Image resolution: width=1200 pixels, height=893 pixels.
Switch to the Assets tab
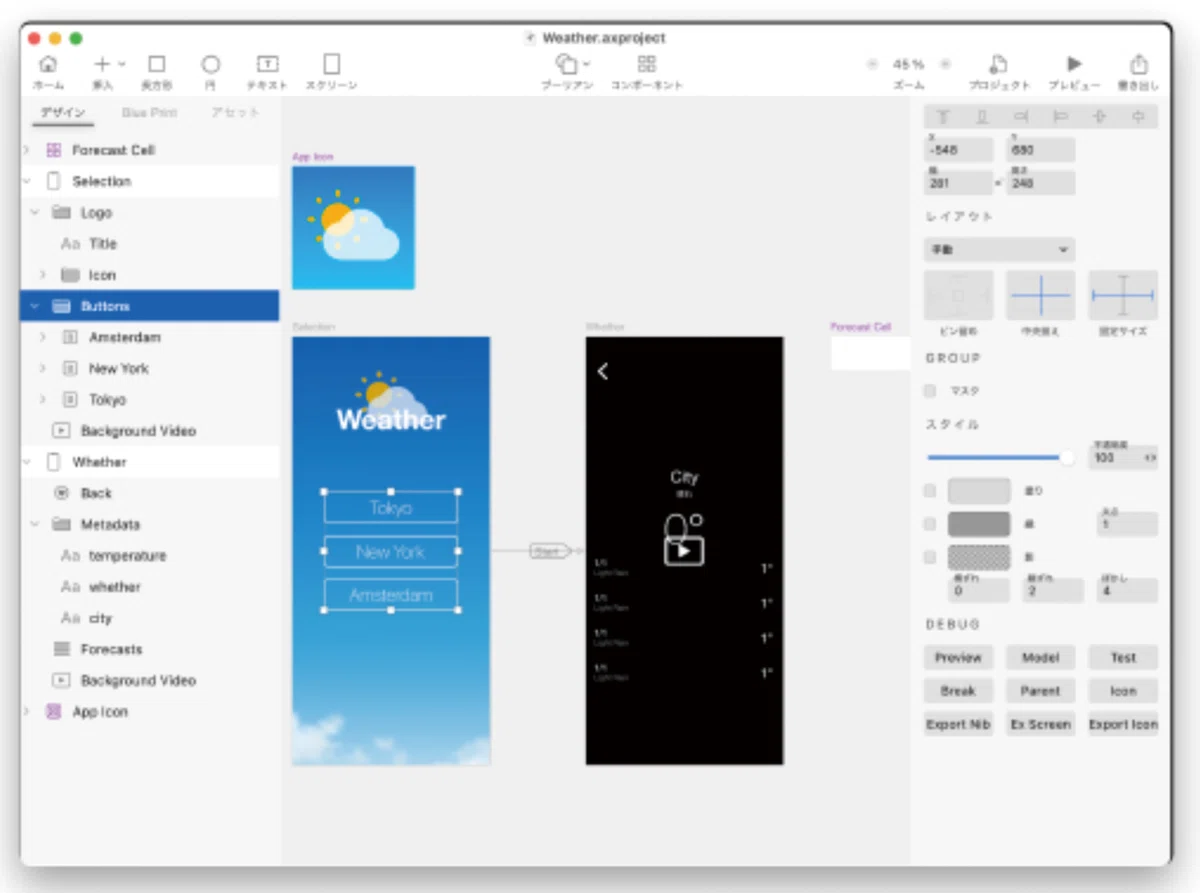[235, 113]
